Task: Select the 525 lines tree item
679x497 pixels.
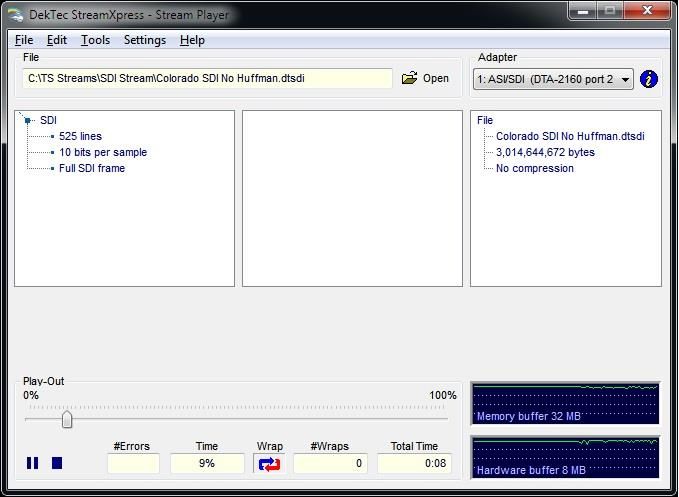Action: (x=81, y=136)
